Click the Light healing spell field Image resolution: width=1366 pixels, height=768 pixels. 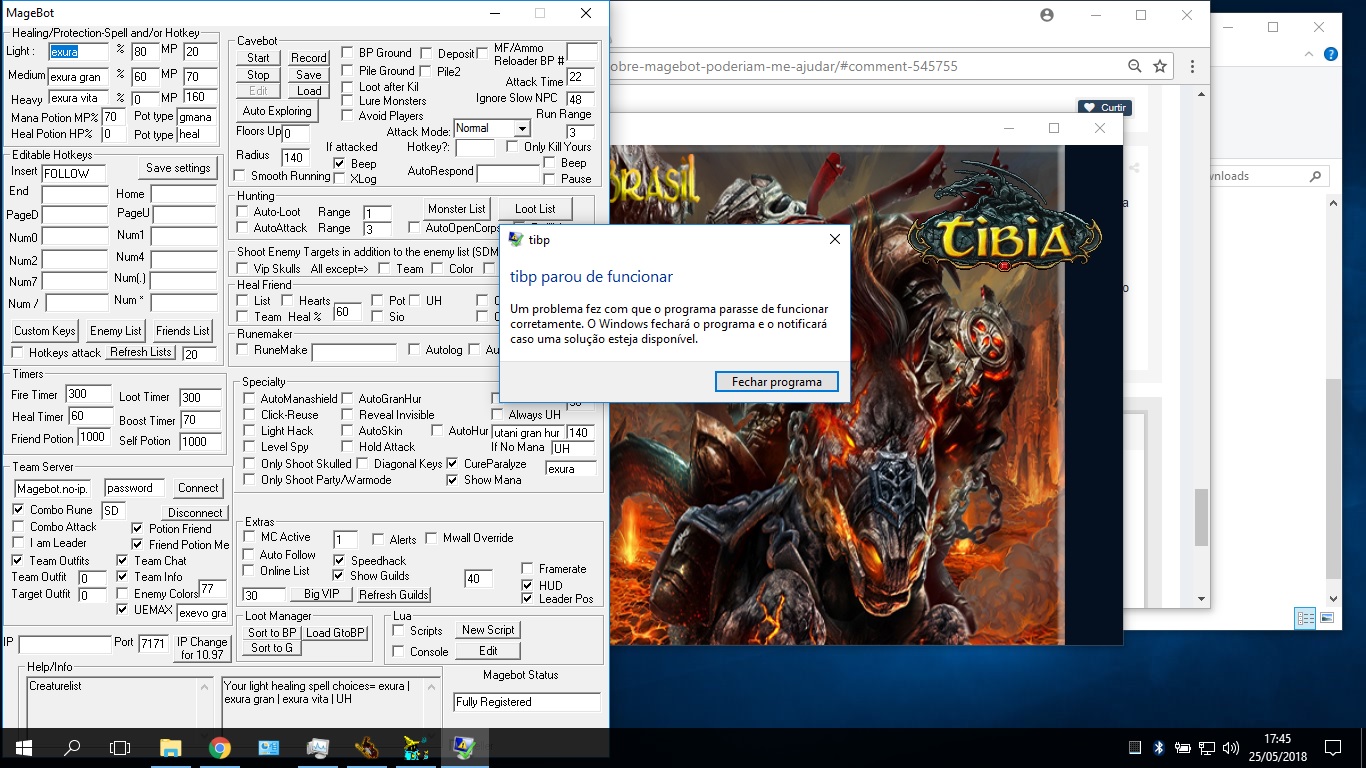pos(78,52)
